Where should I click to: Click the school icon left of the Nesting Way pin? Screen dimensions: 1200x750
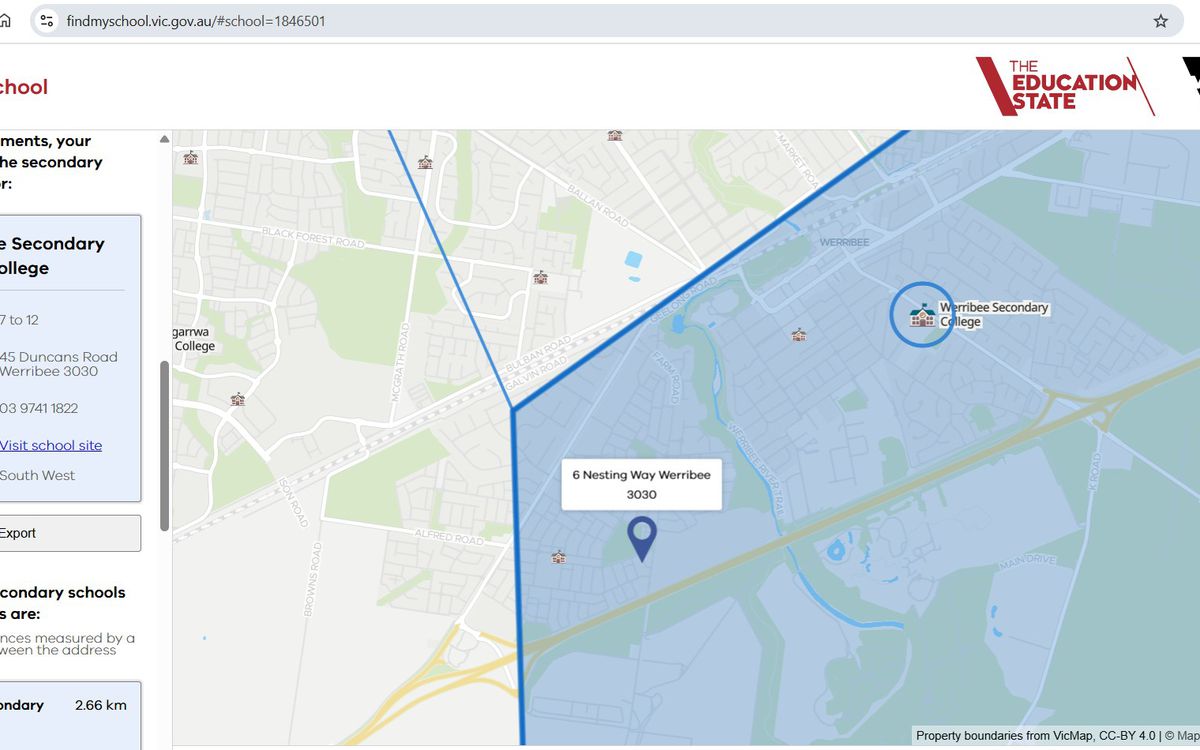coord(559,557)
